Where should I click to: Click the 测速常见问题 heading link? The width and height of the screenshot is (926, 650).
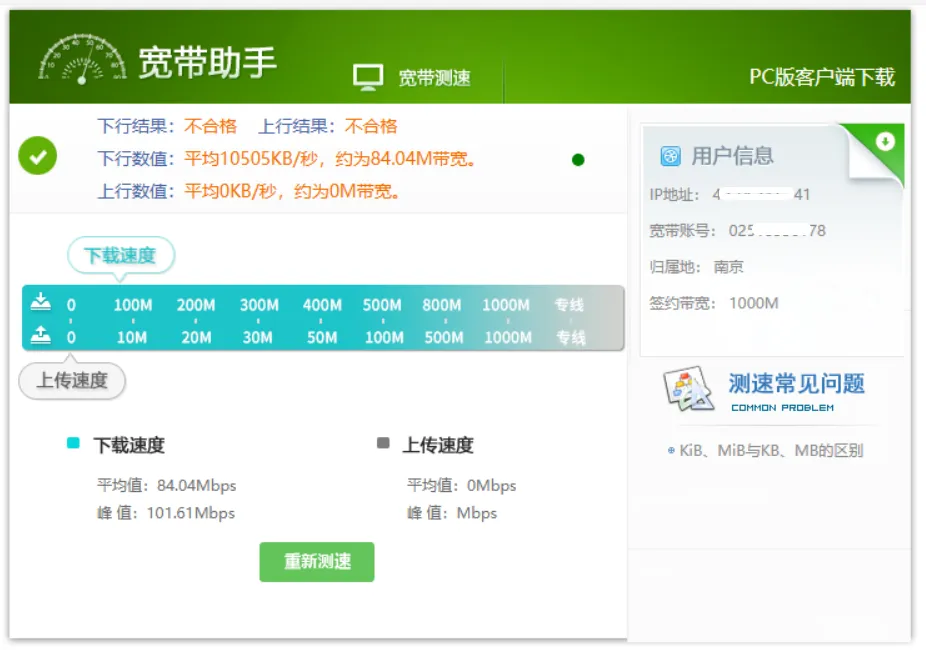796,383
